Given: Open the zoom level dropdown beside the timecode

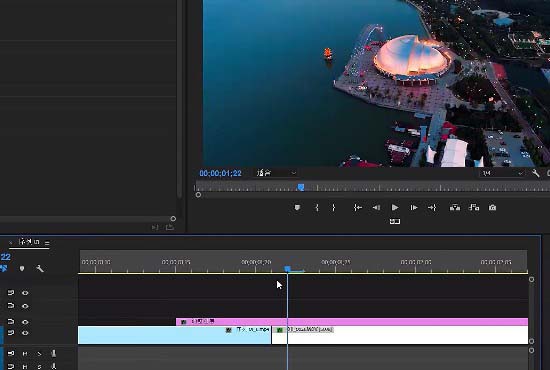Looking at the screenshot, I should 276,173.
